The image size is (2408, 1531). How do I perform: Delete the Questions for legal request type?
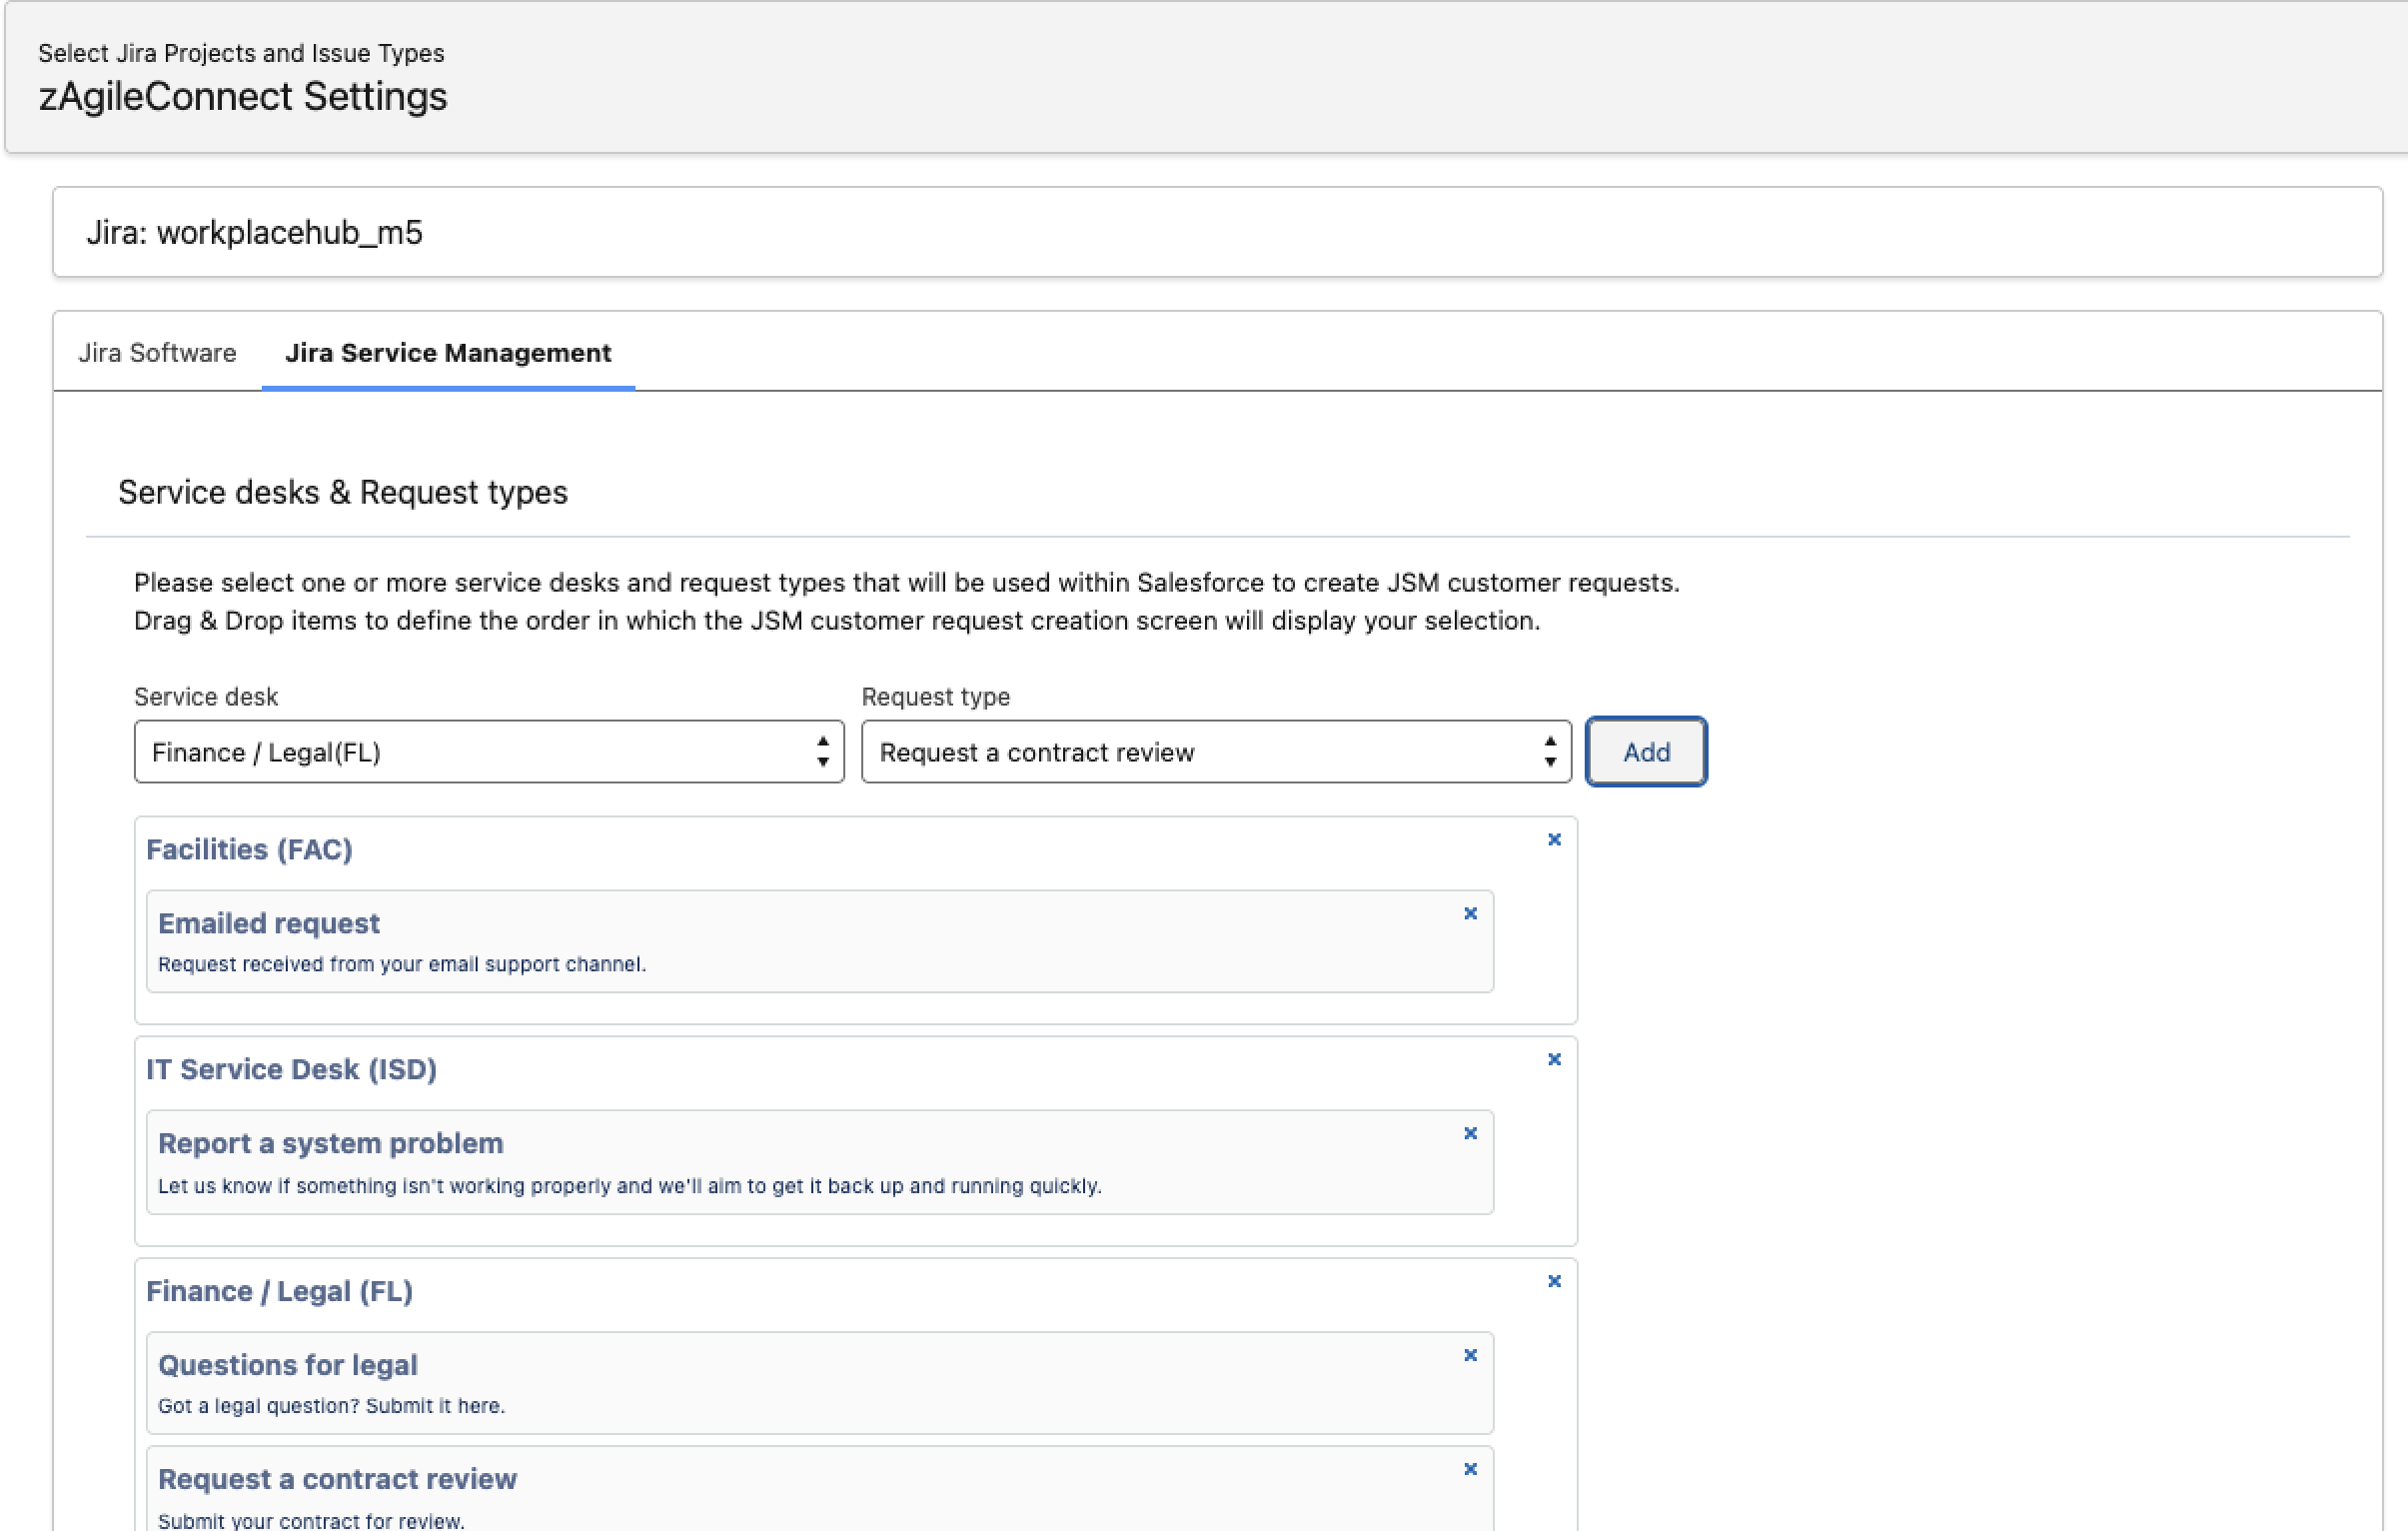click(1470, 1356)
